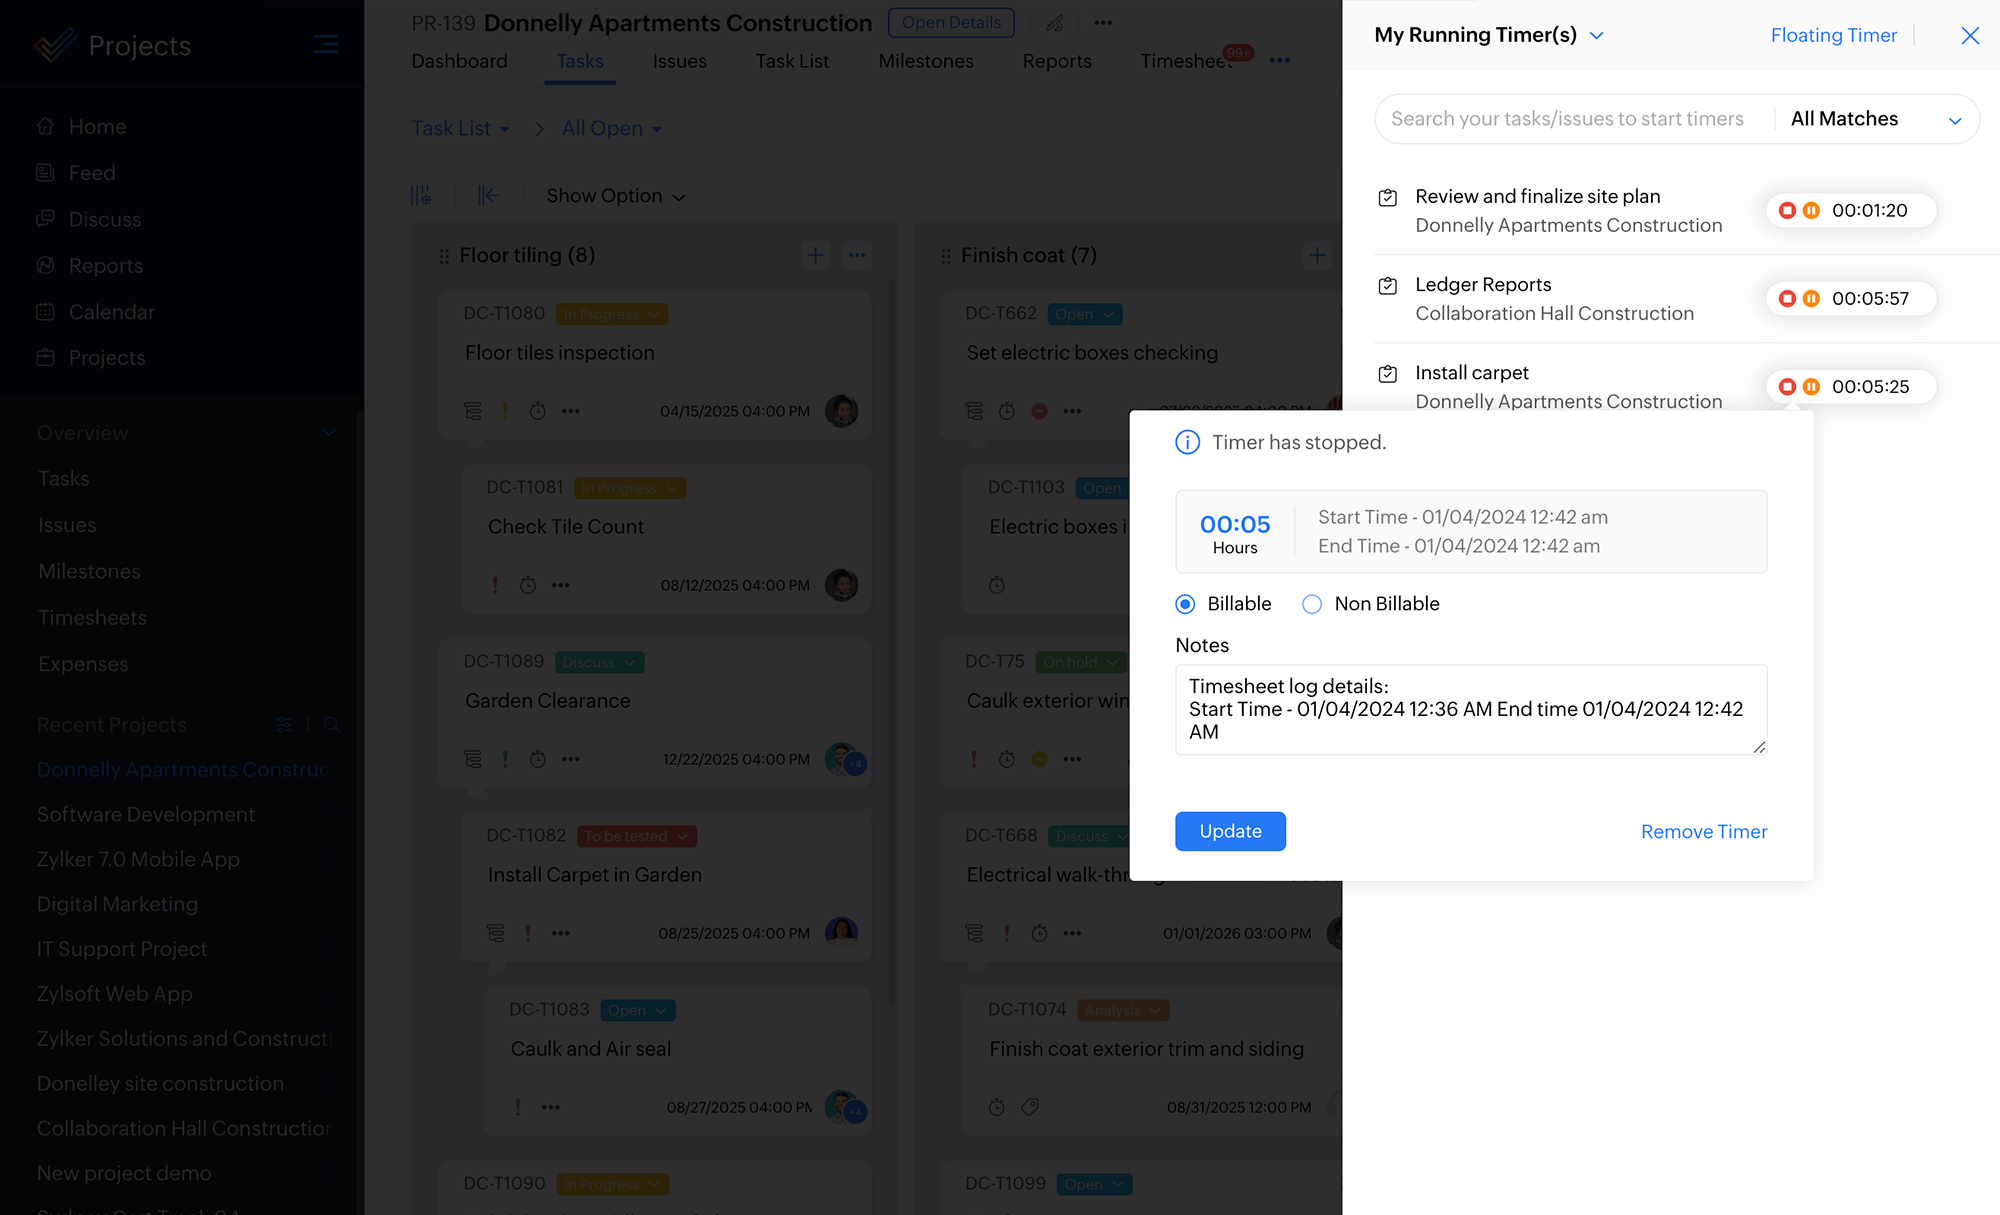Click the task icon beside Install carpet
Image resolution: width=2000 pixels, height=1215 pixels.
tap(1388, 374)
